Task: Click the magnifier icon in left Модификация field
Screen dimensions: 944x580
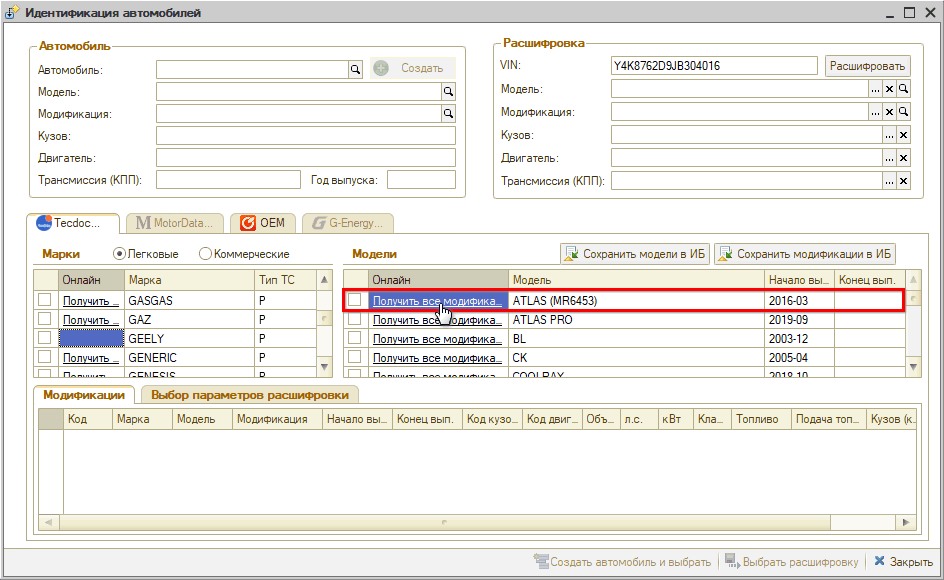Action: click(448, 114)
